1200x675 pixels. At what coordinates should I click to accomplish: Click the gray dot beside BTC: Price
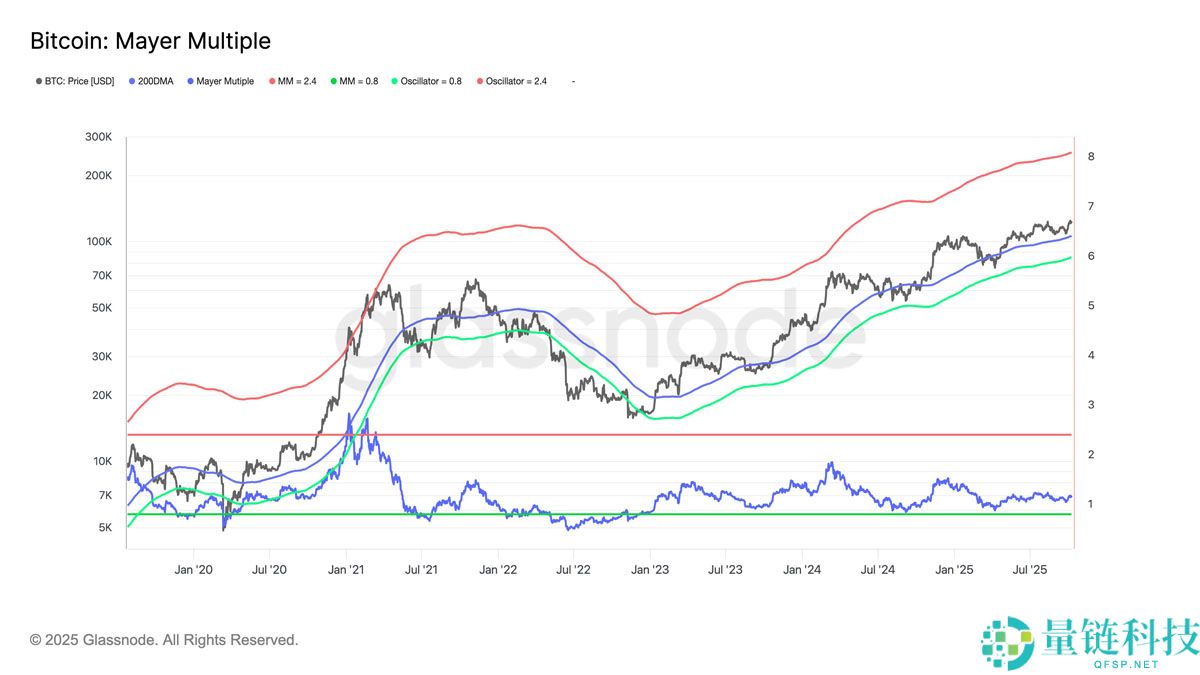(38, 81)
